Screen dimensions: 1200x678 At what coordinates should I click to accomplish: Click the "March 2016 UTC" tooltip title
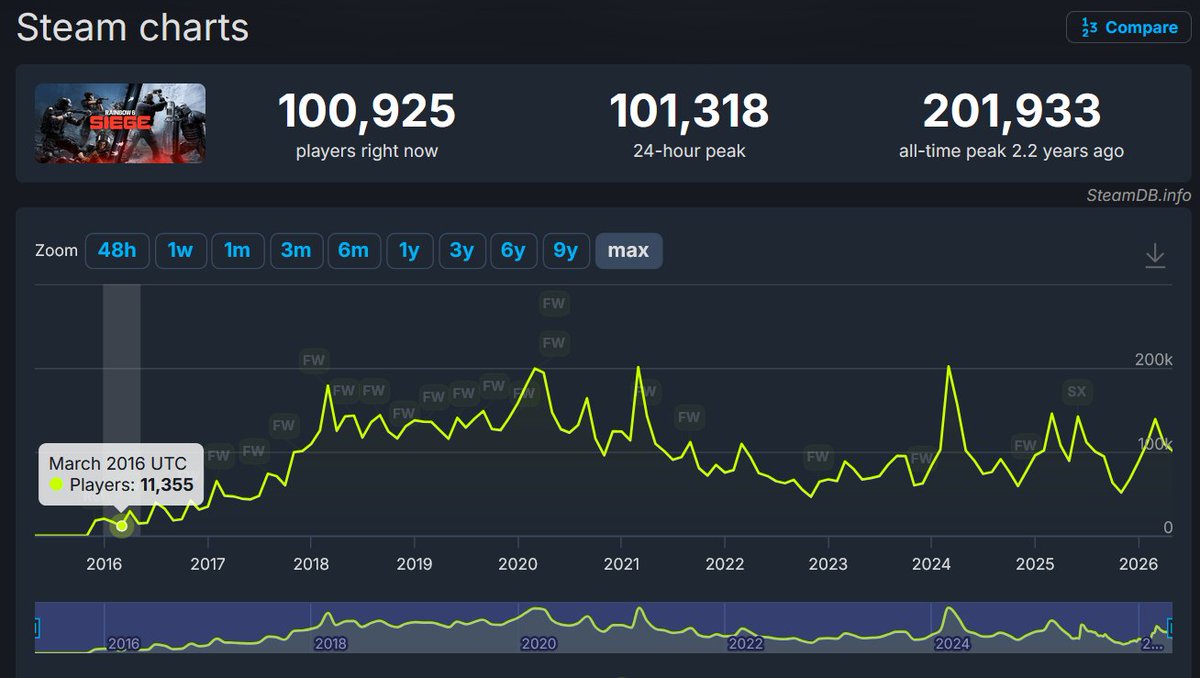(118, 464)
